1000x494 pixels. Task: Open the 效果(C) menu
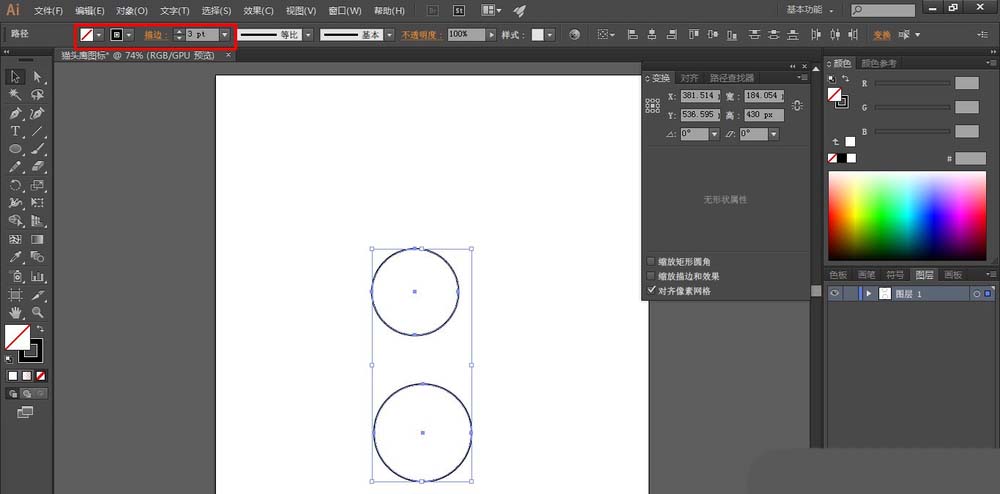tap(258, 11)
